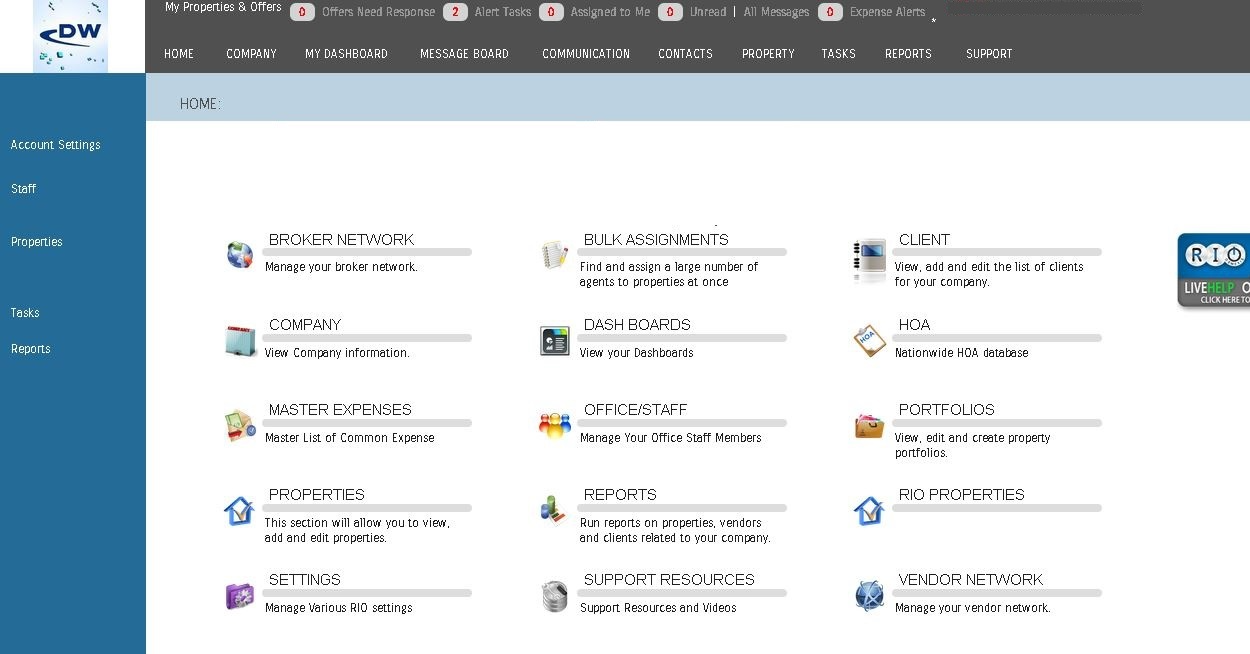1250x654 pixels.
Task: Open the Client list icon
Action: (x=868, y=258)
